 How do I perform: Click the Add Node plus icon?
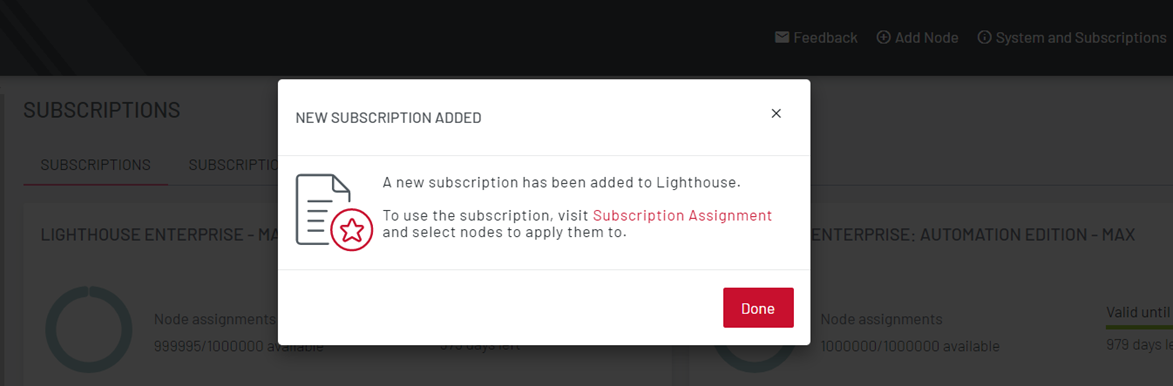click(883, 37)
